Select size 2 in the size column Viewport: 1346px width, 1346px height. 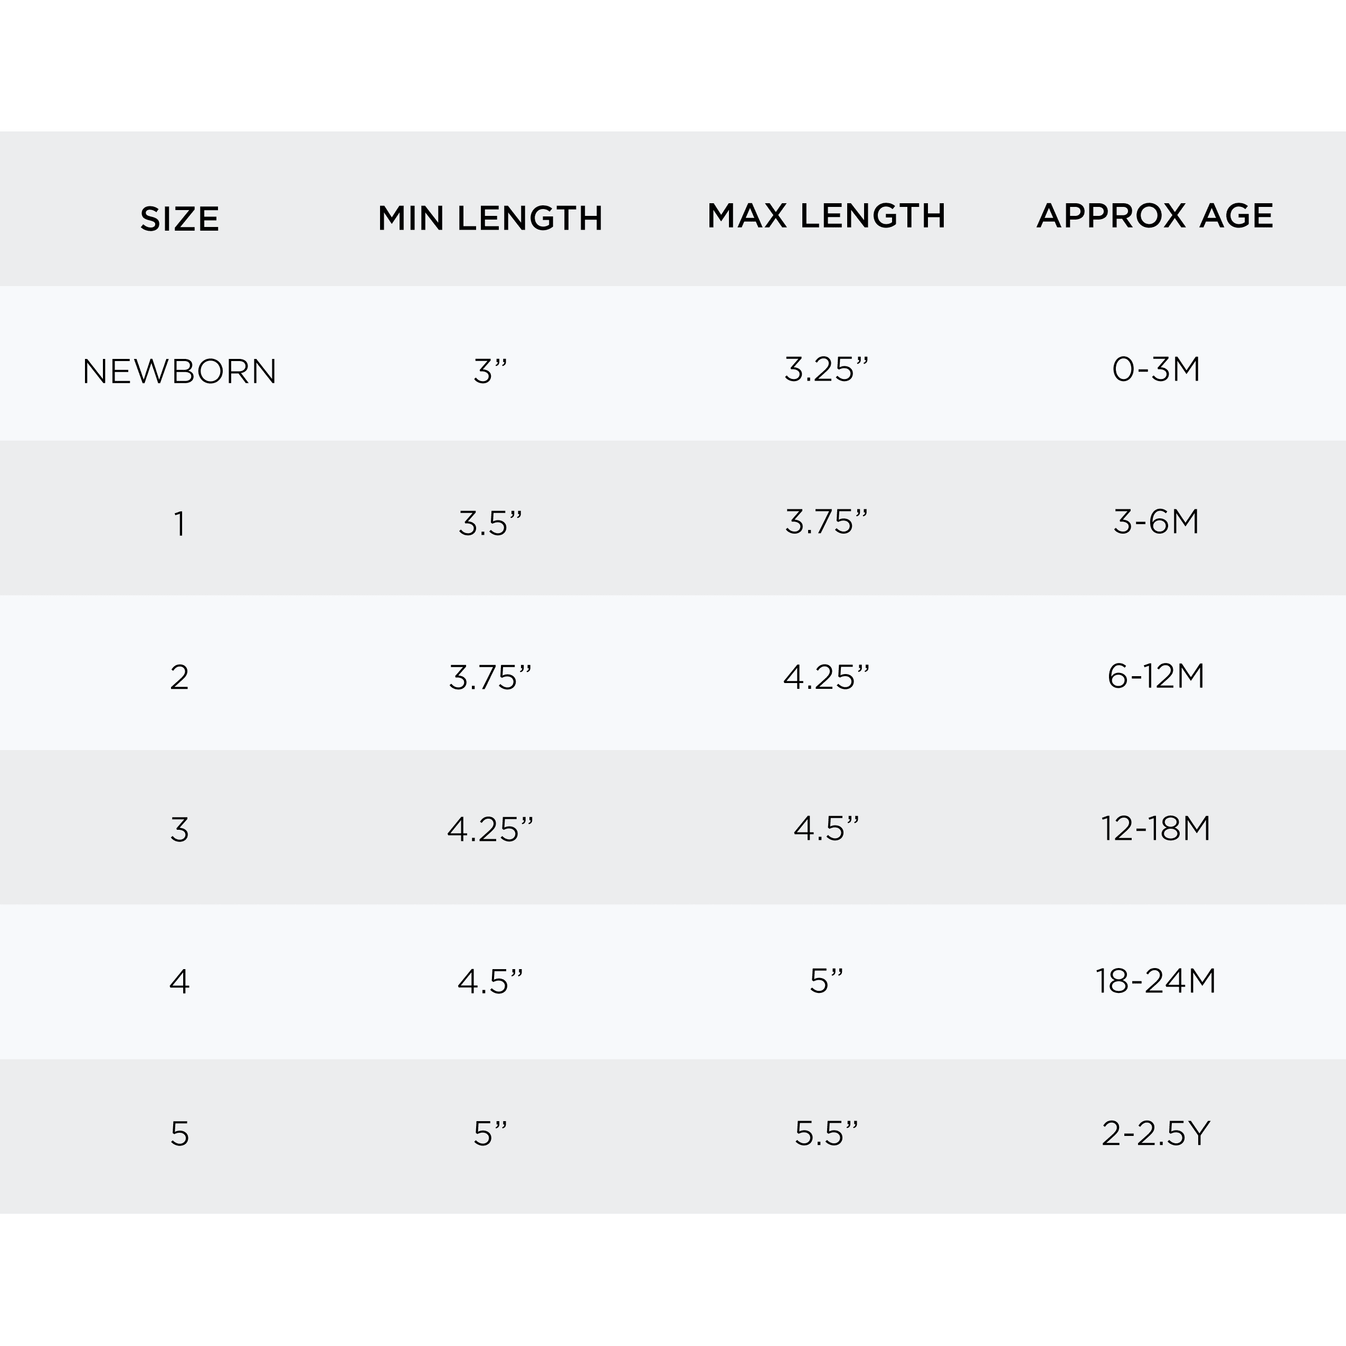click(x=179, y=677)
